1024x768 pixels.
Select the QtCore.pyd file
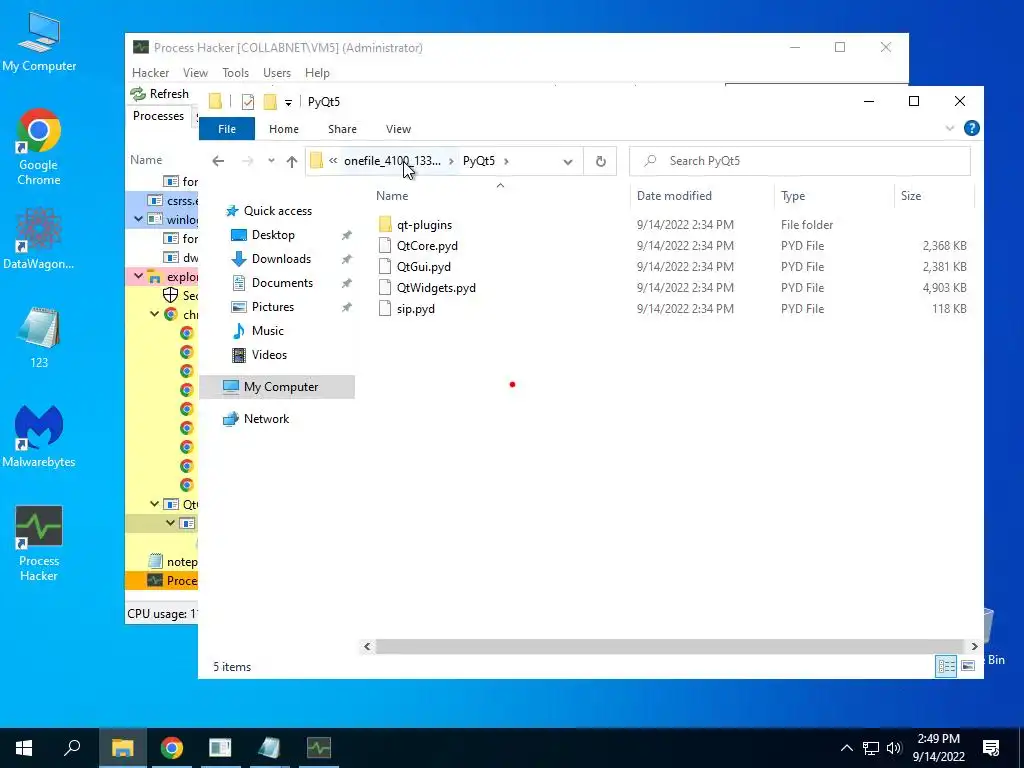426,246
